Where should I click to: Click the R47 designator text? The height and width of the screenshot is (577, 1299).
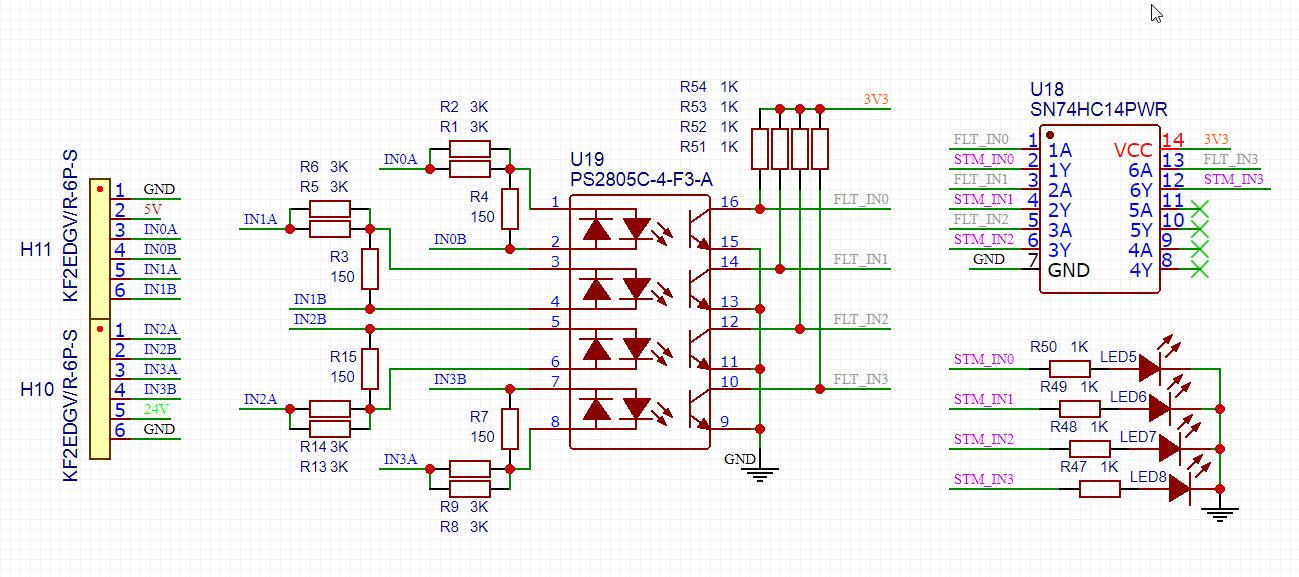pos(1074,467)
